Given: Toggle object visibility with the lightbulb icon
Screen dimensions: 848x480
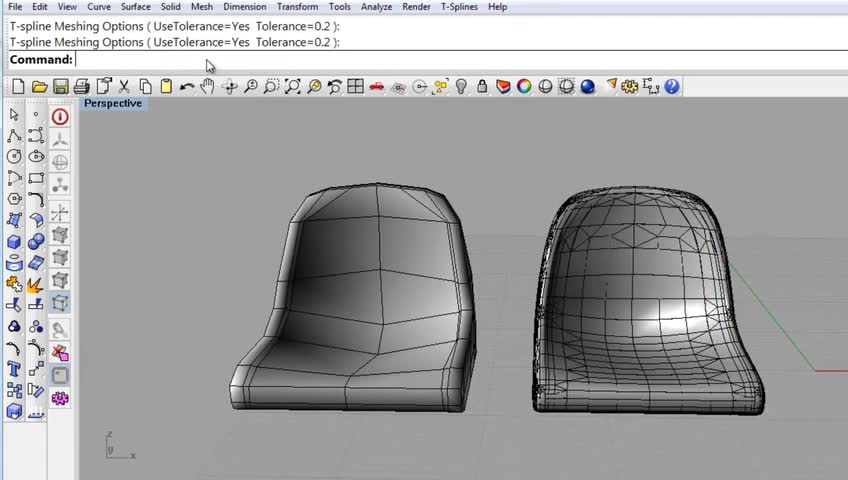Looking at the screenshot, I should (x=461, y=87).
